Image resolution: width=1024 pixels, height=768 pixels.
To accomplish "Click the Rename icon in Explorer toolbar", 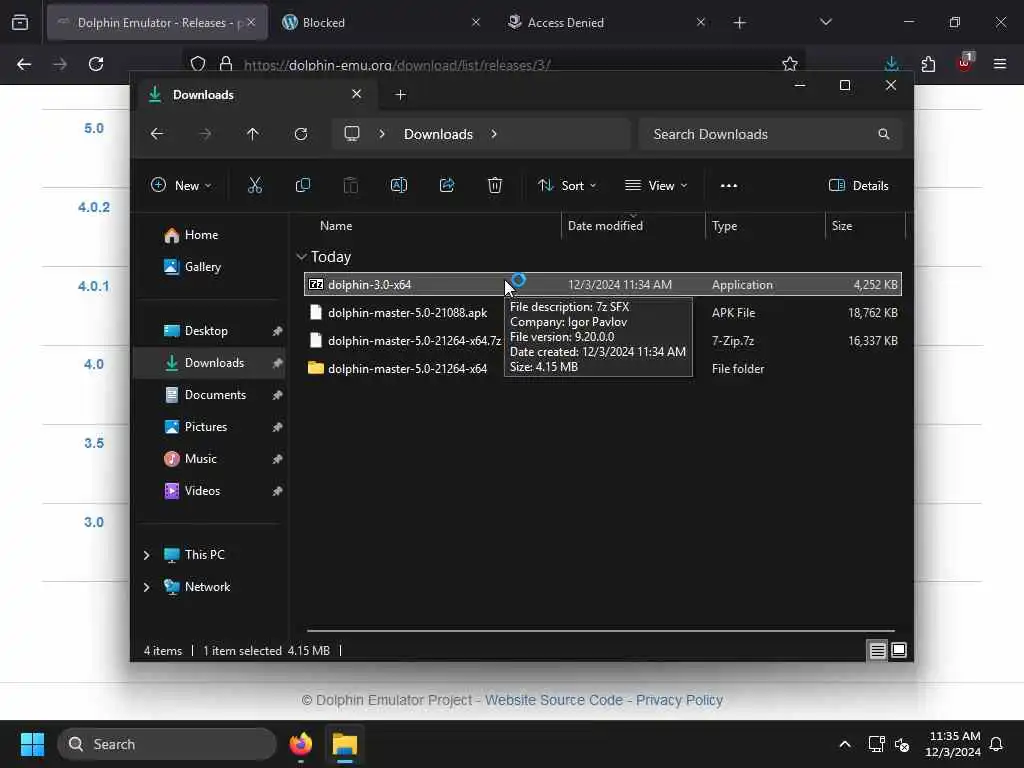I will click(x=398, y=185).
